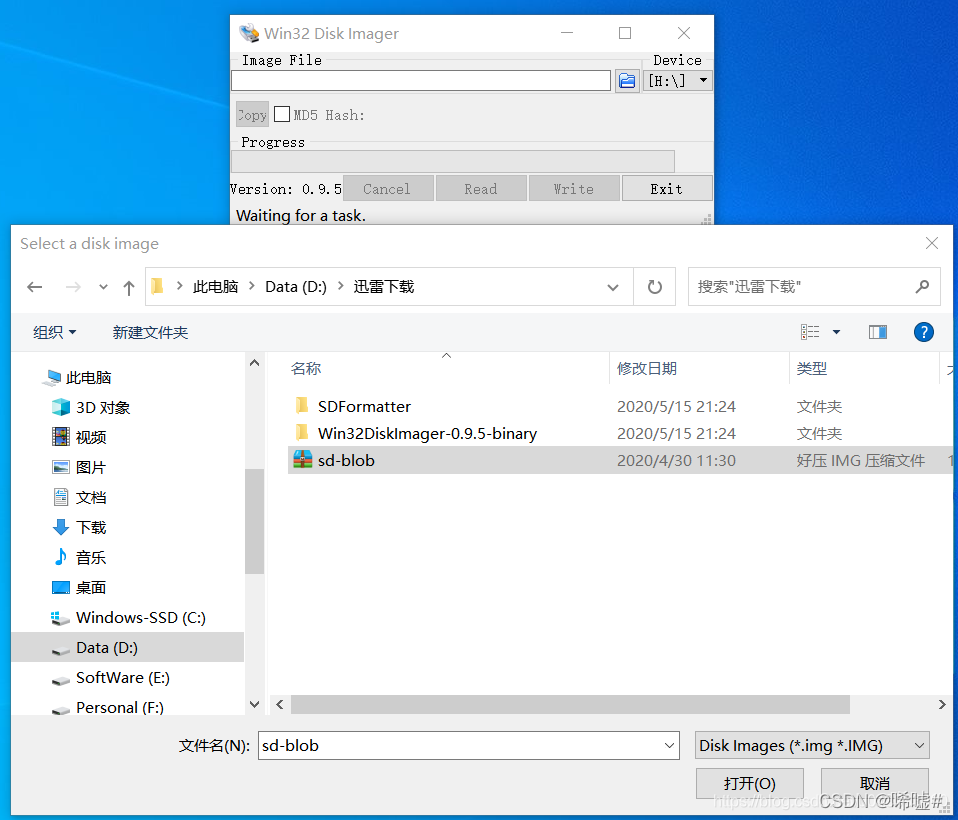The height and width of the screenshot is (820, 958).
Task: Select SoftWare (E:) drive in navigation pane
Action: click(123, 677)
